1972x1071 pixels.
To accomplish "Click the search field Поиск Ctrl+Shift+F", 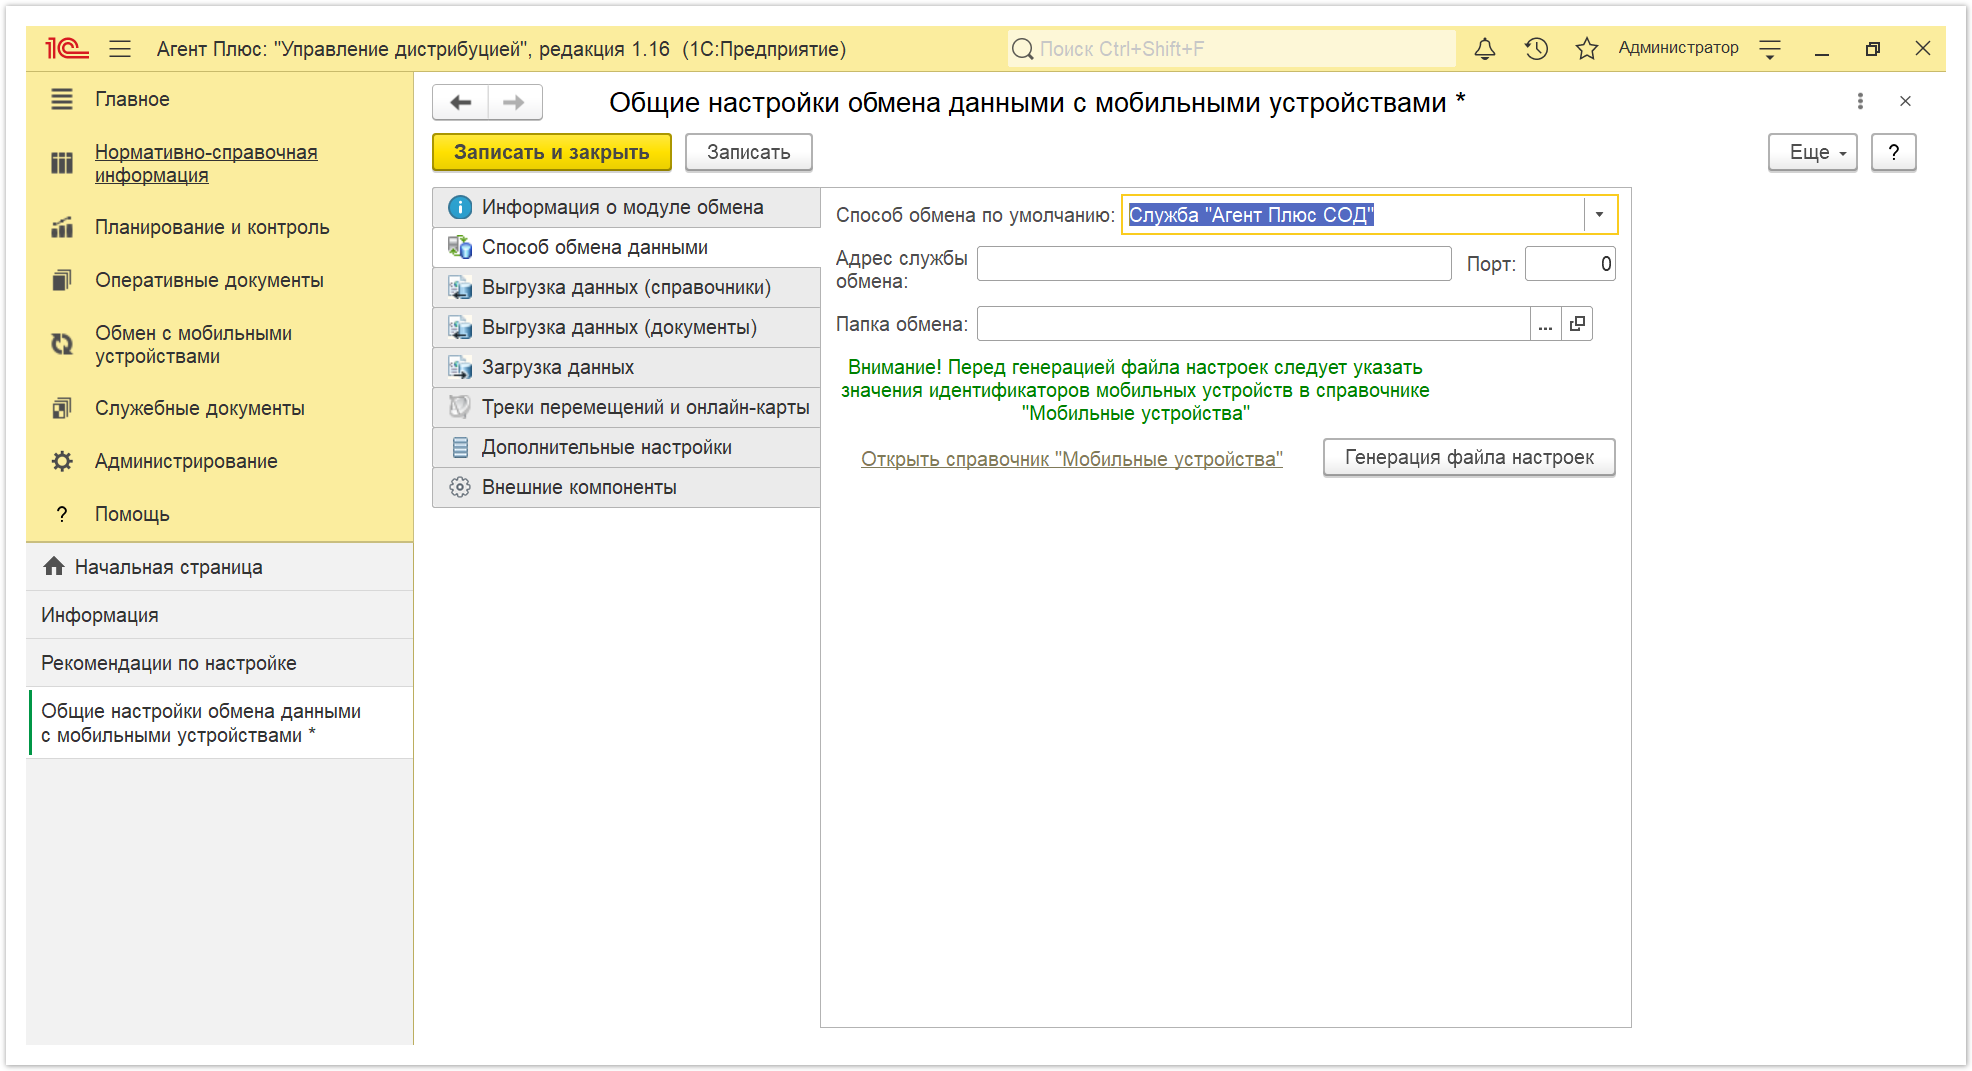I will click(x=1232, y=48).
